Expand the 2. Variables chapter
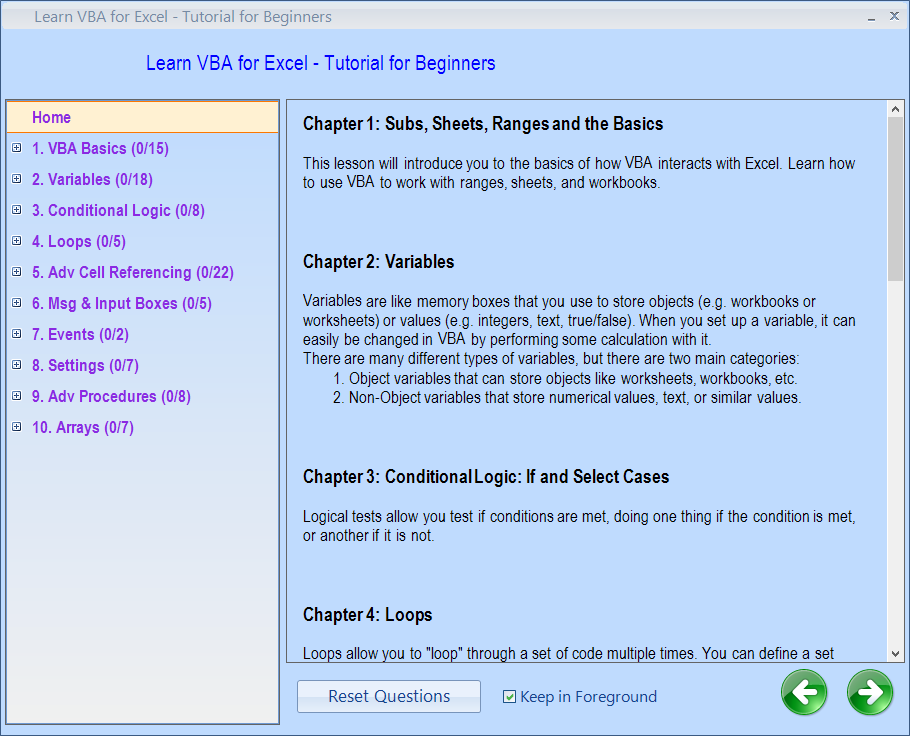Screen dimensions: 910x736 coord(17,179)
